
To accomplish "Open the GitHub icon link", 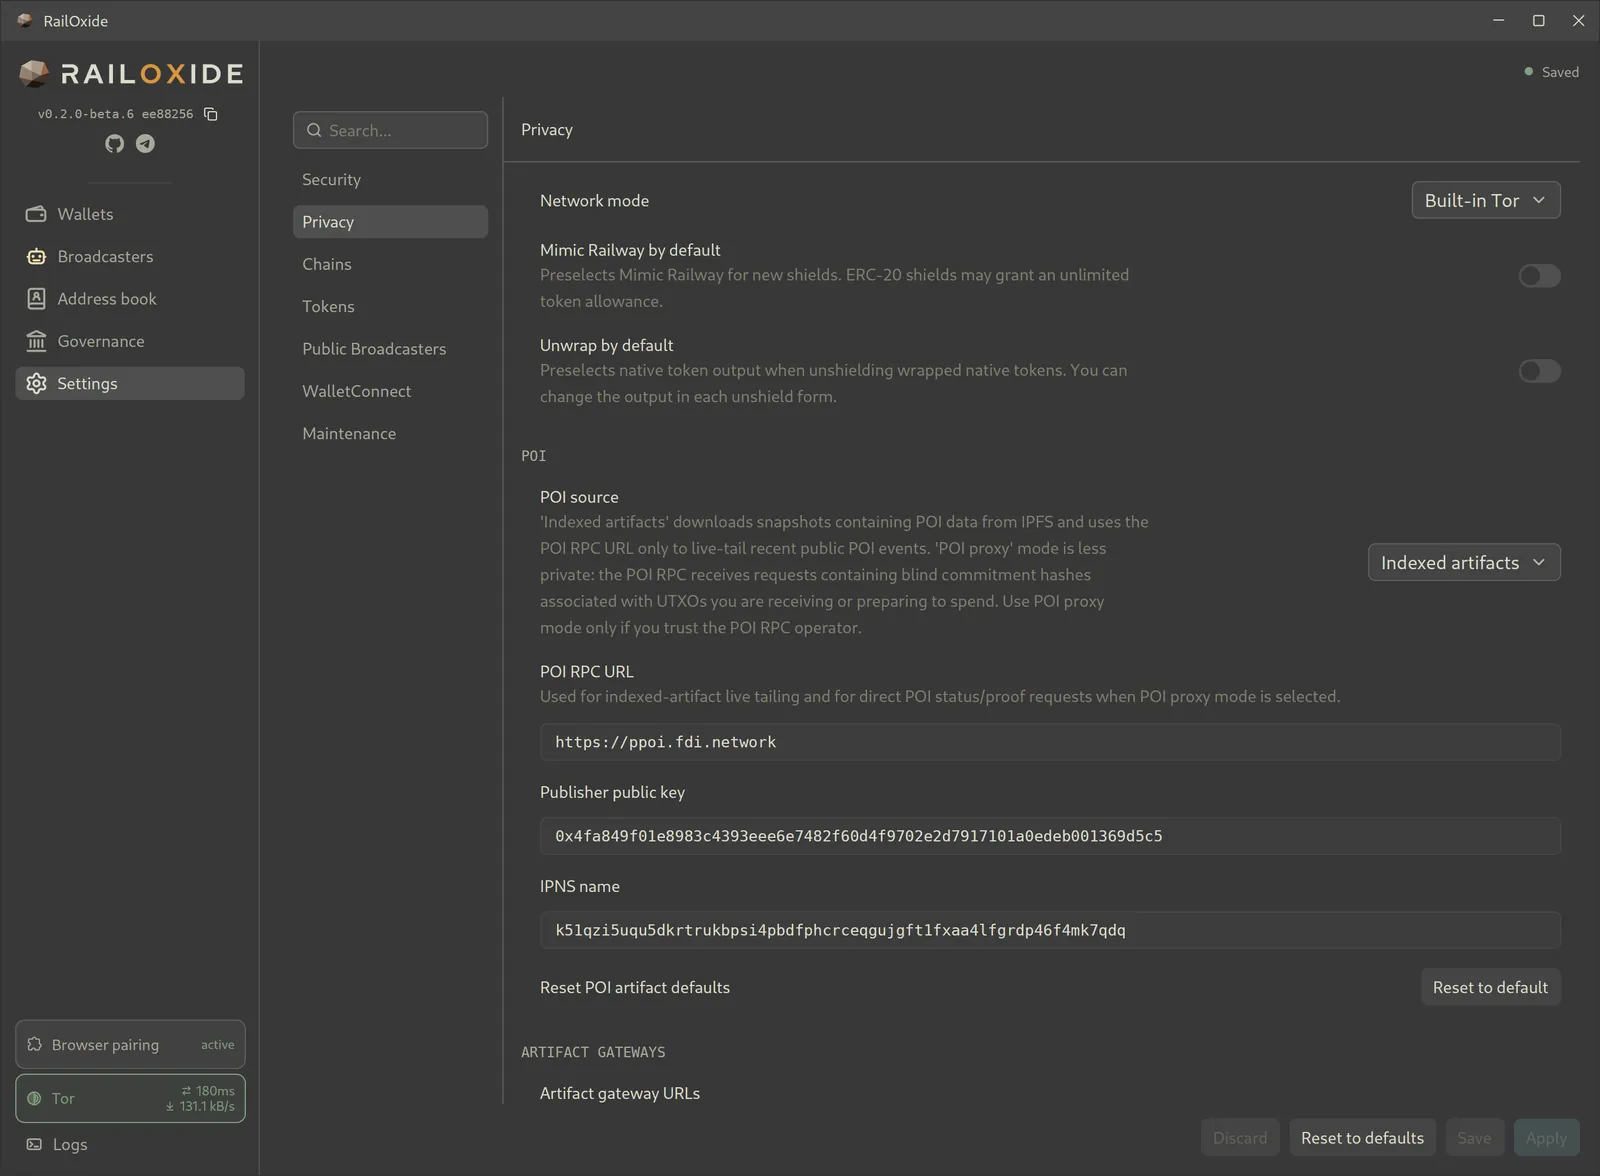I will 115,144.
